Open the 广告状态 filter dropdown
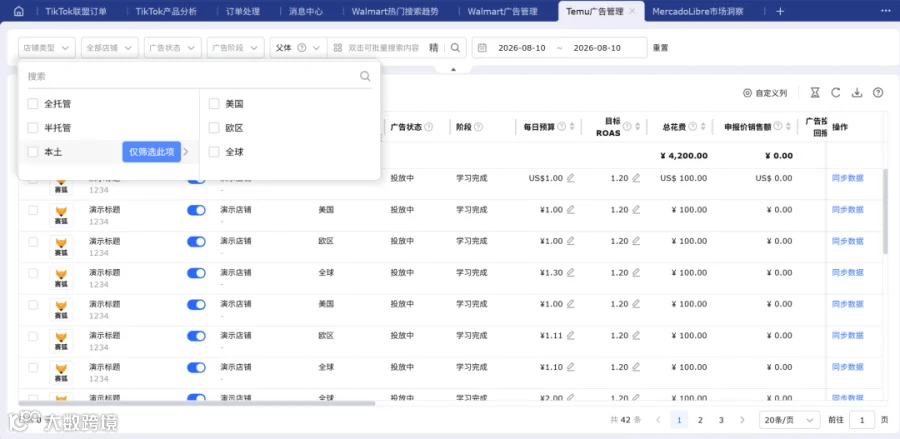Viewport: 900px width, 439px height. coord(172,48)
